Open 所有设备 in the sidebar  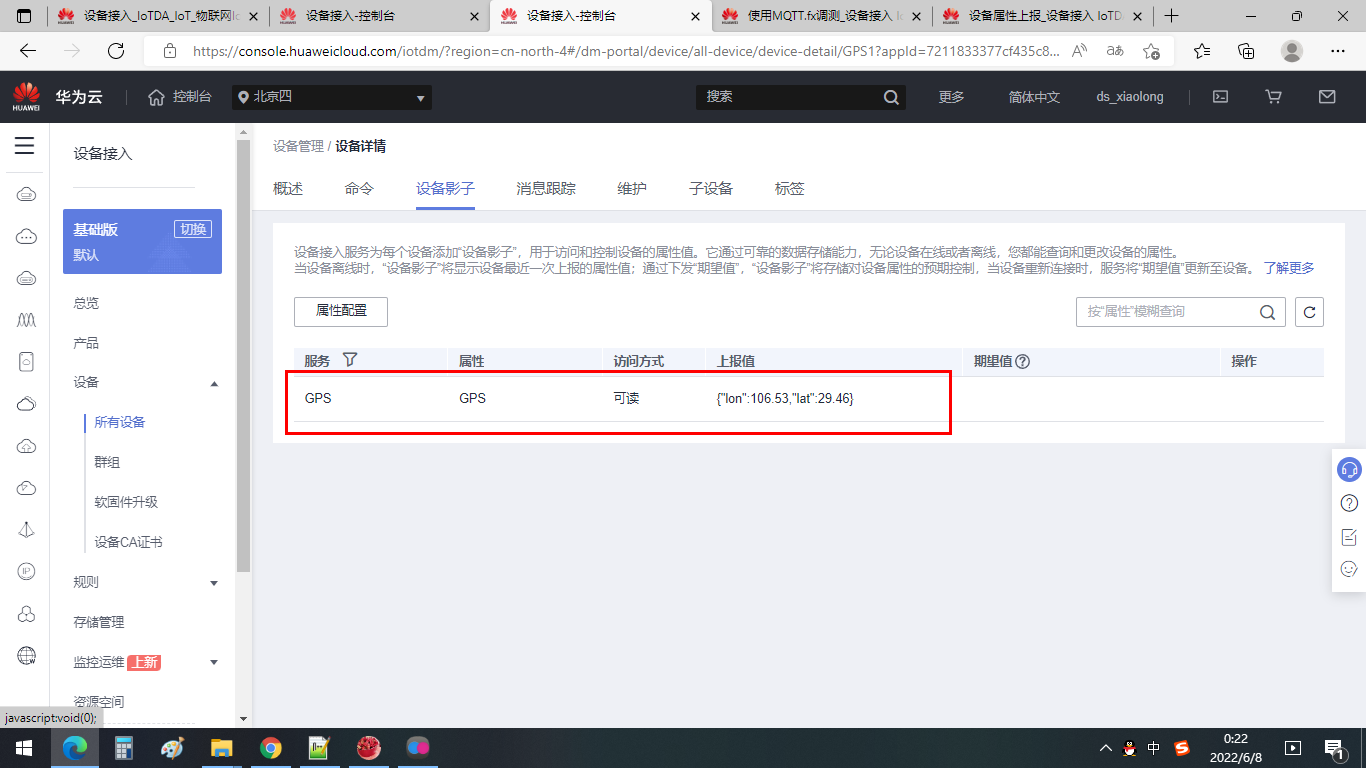(x=120, y=422)
